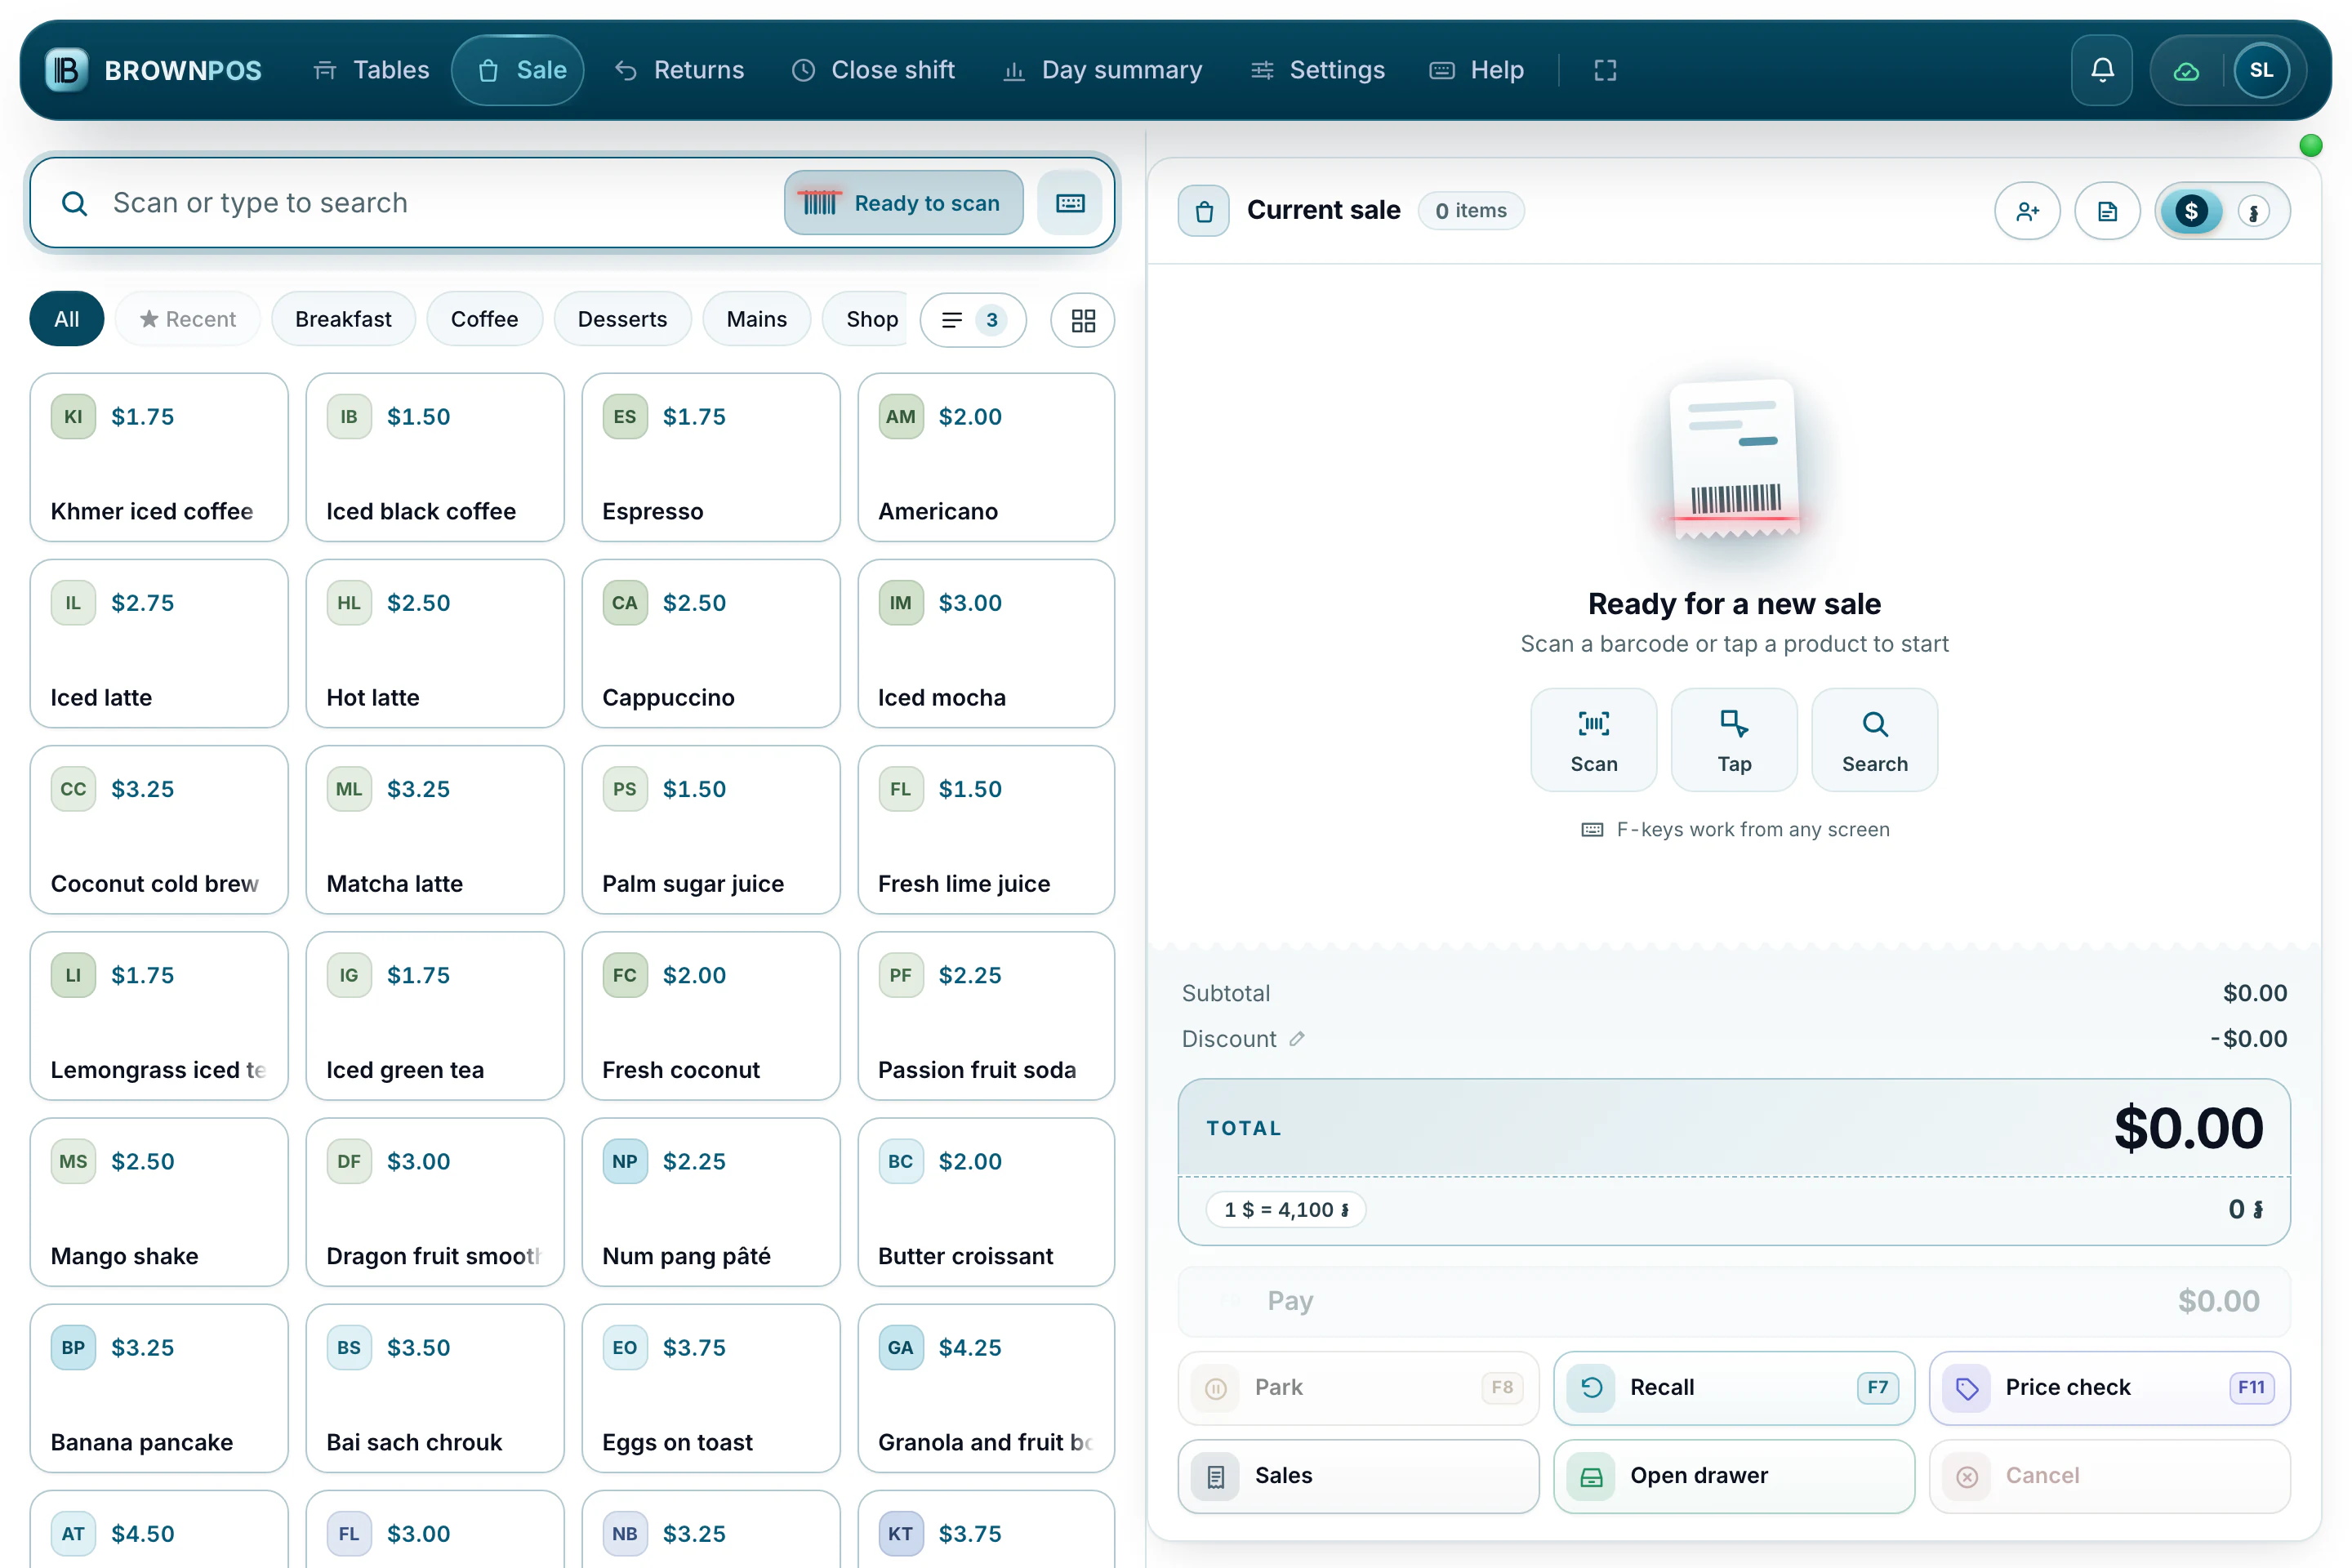Image resolution: width=2352 pixels, height=1568 pixels.
Task: Expand the more categories list
Action: point(973,320)
